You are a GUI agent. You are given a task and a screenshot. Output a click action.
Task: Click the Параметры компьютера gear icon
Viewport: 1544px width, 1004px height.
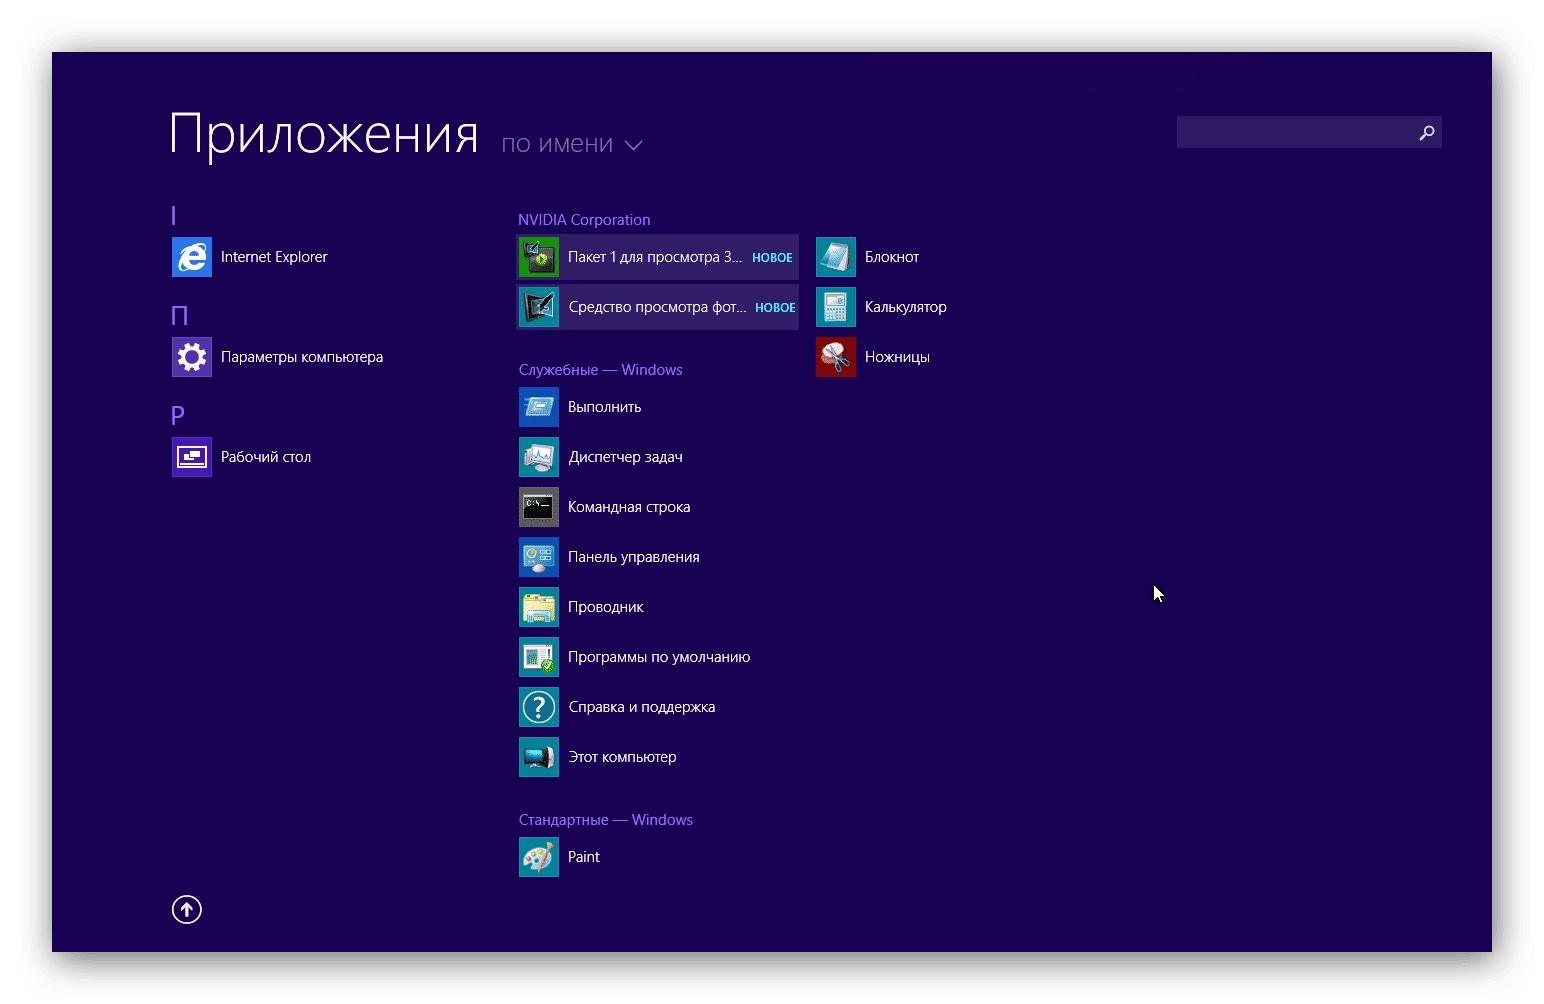pos(191,357)
